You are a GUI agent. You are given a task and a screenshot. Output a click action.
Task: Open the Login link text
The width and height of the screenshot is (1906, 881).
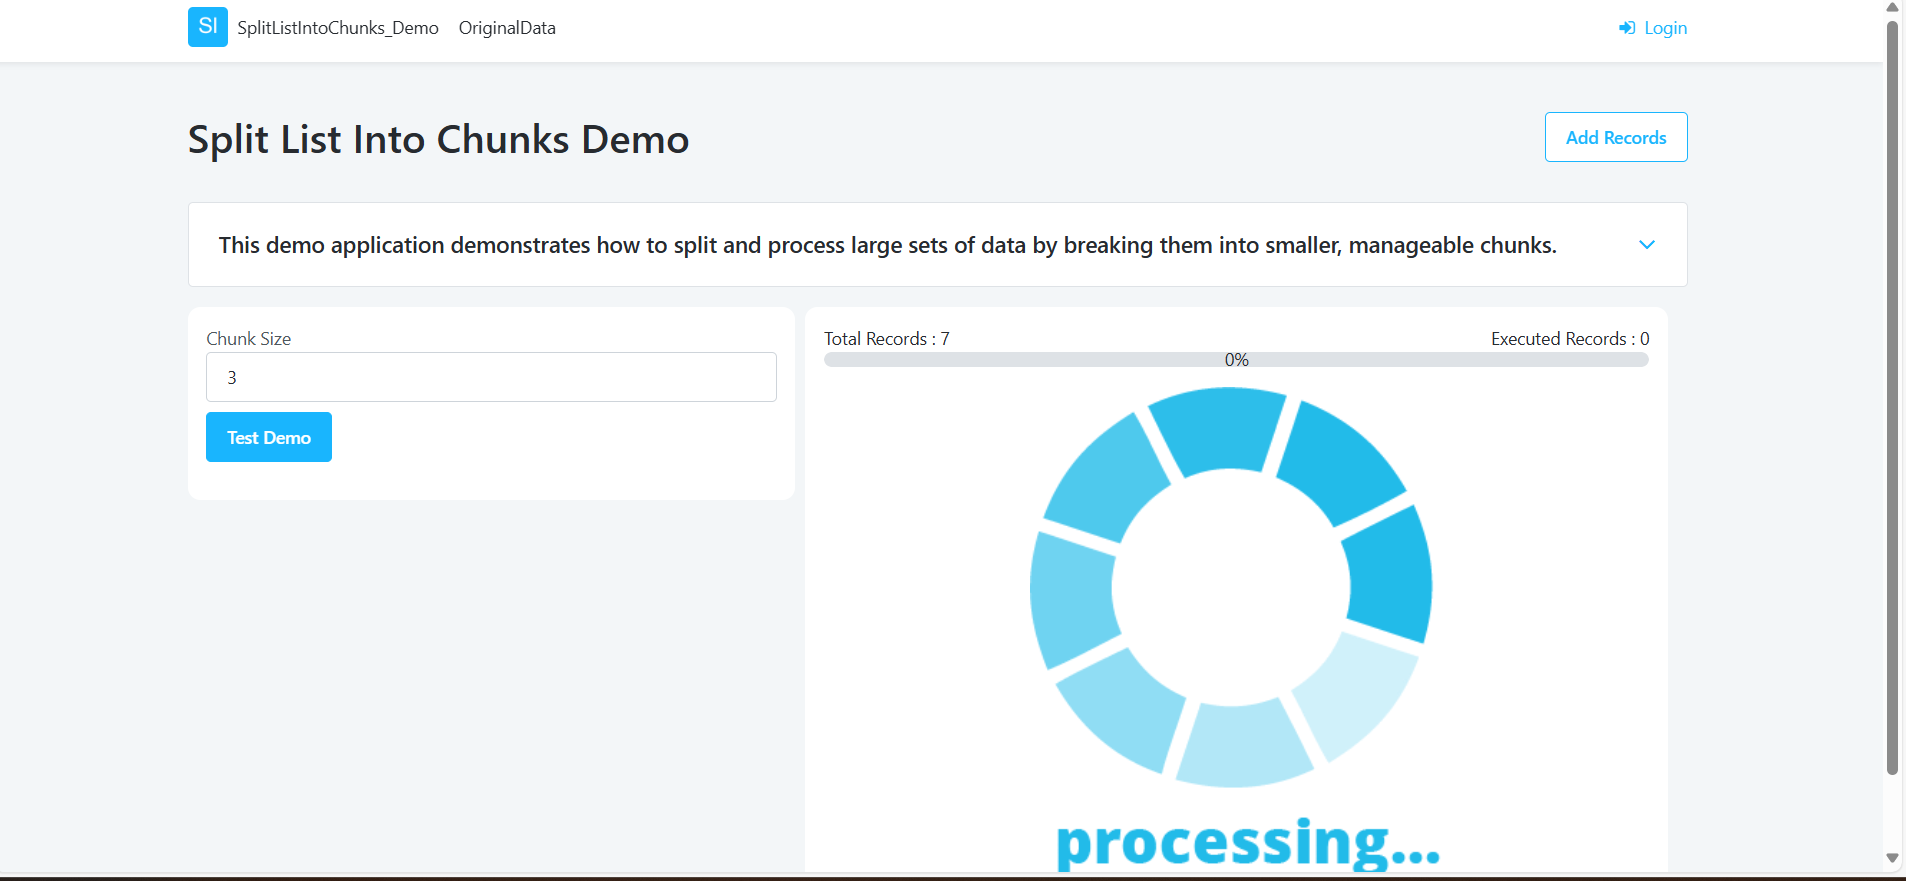coord(1665,28)
